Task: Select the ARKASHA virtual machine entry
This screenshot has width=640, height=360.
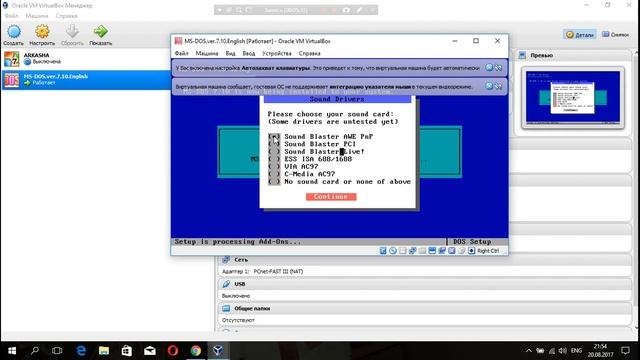Action: coord(86,58)
